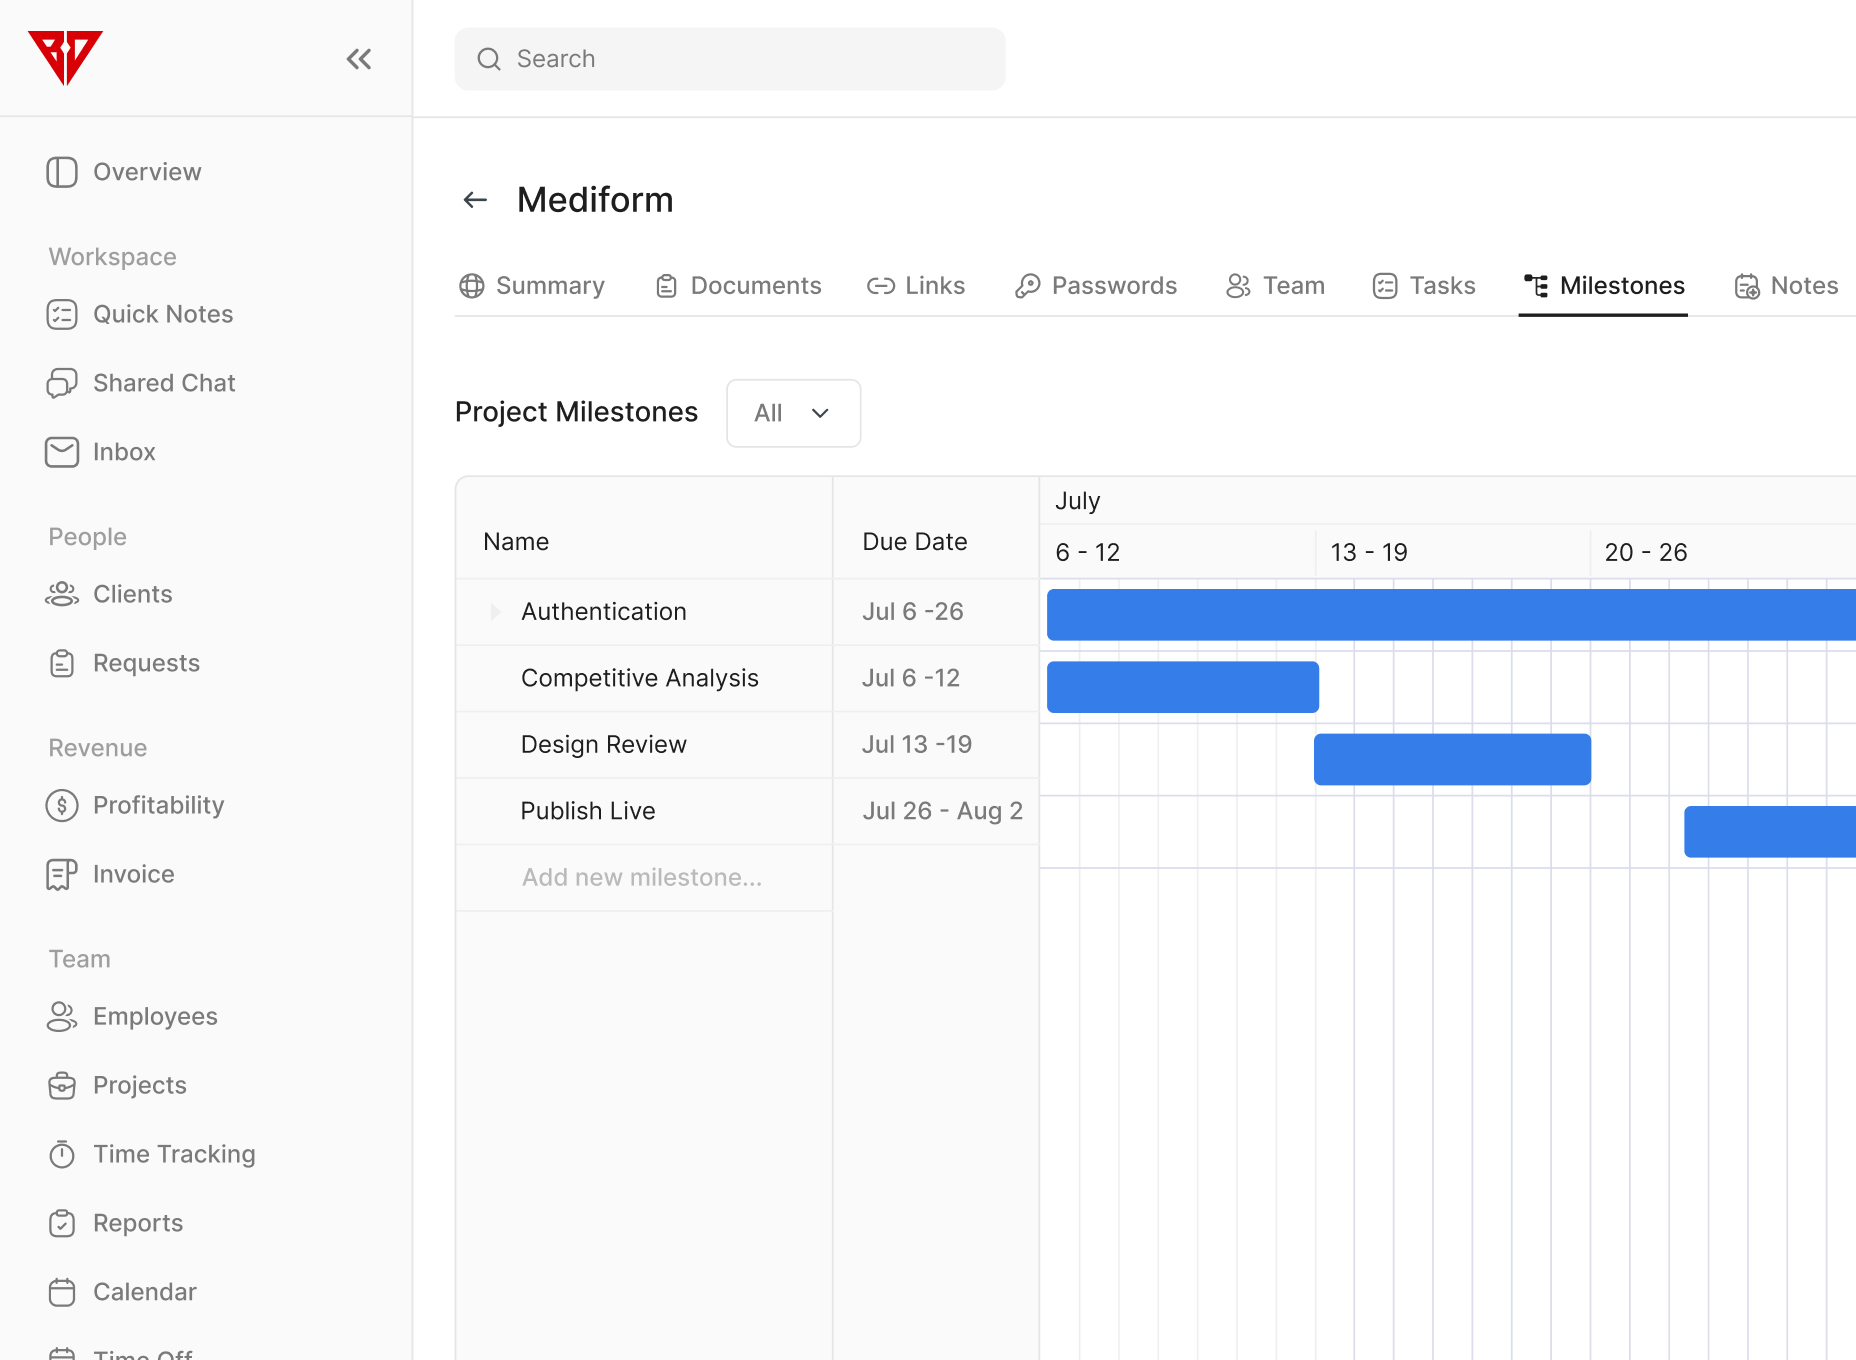Click the Competitive Analysis milestone name

640,678
